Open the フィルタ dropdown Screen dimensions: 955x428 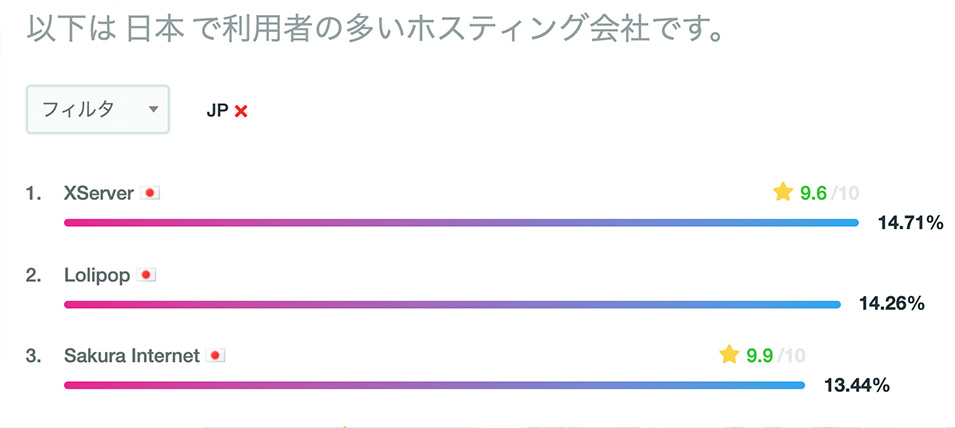point(97,110)
